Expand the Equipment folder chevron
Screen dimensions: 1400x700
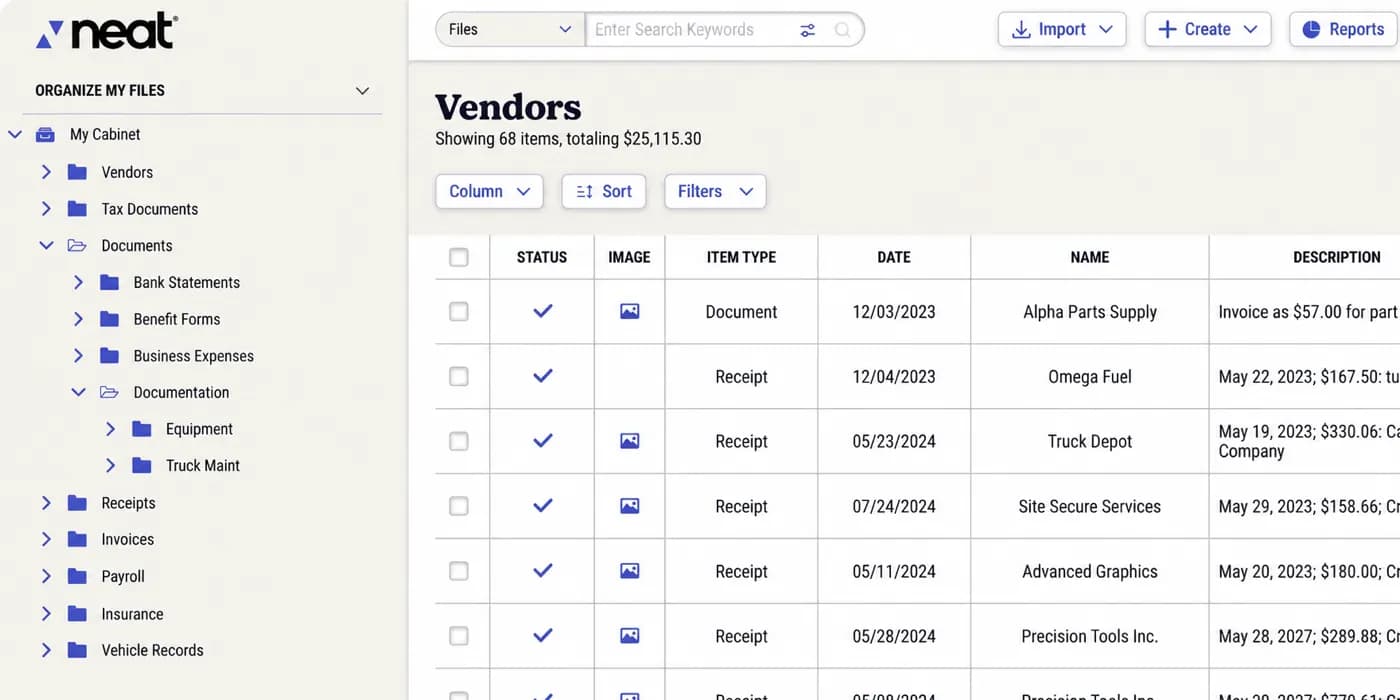coord(110,429)
